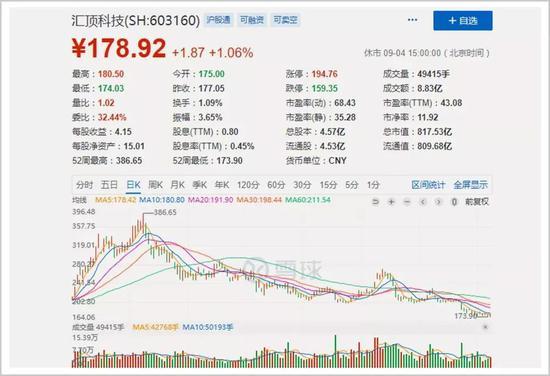The image size is (550, 376).
Task: Open the 前复权 adjustment dropdown
Action: coord(477,202)
